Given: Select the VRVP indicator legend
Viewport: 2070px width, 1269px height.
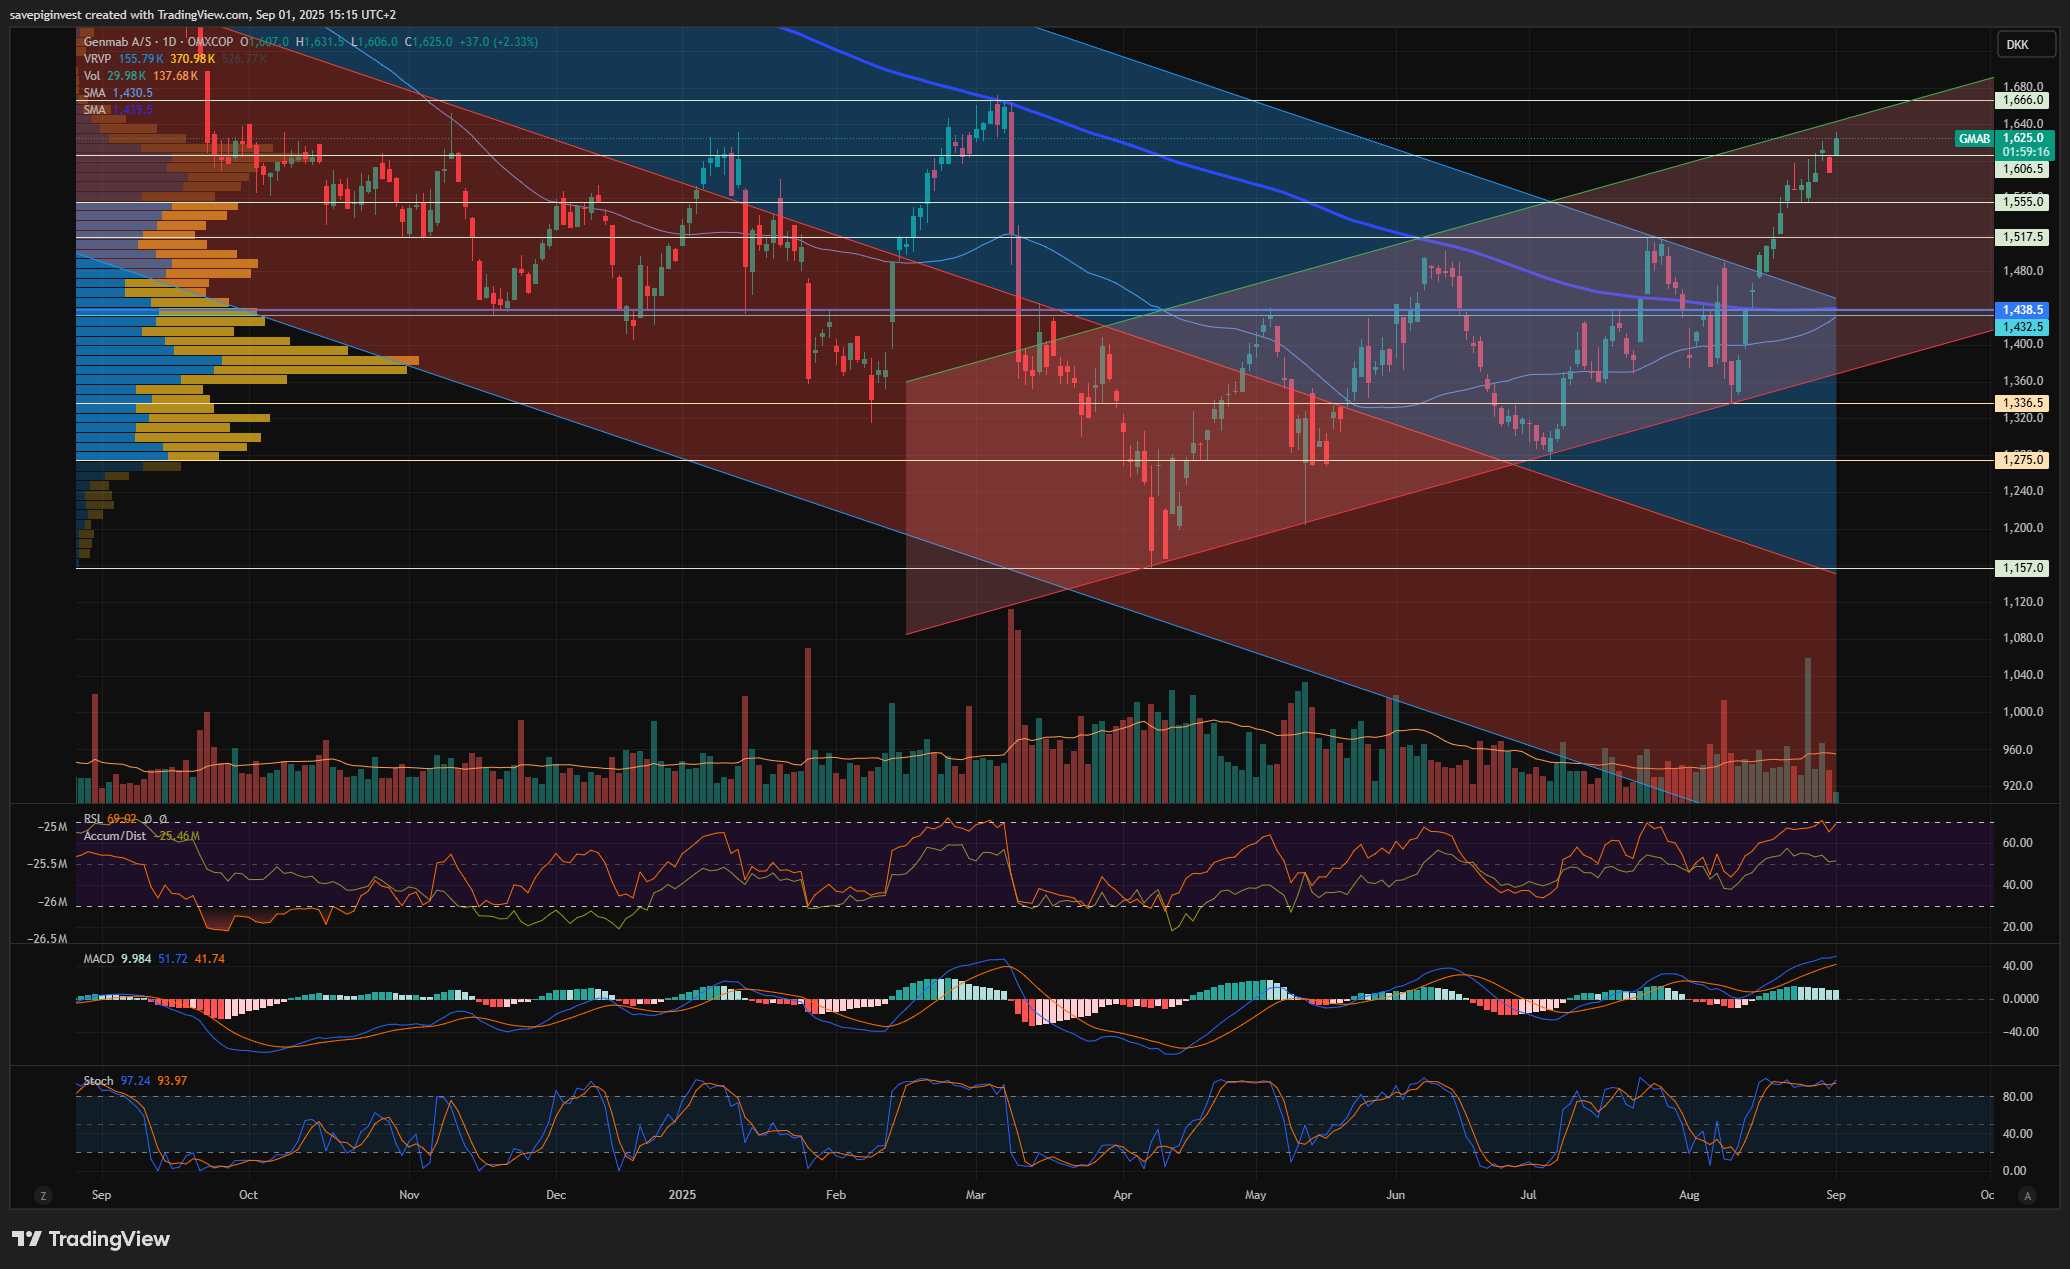Looking at the screenshot, I should [x=97, y=59].
